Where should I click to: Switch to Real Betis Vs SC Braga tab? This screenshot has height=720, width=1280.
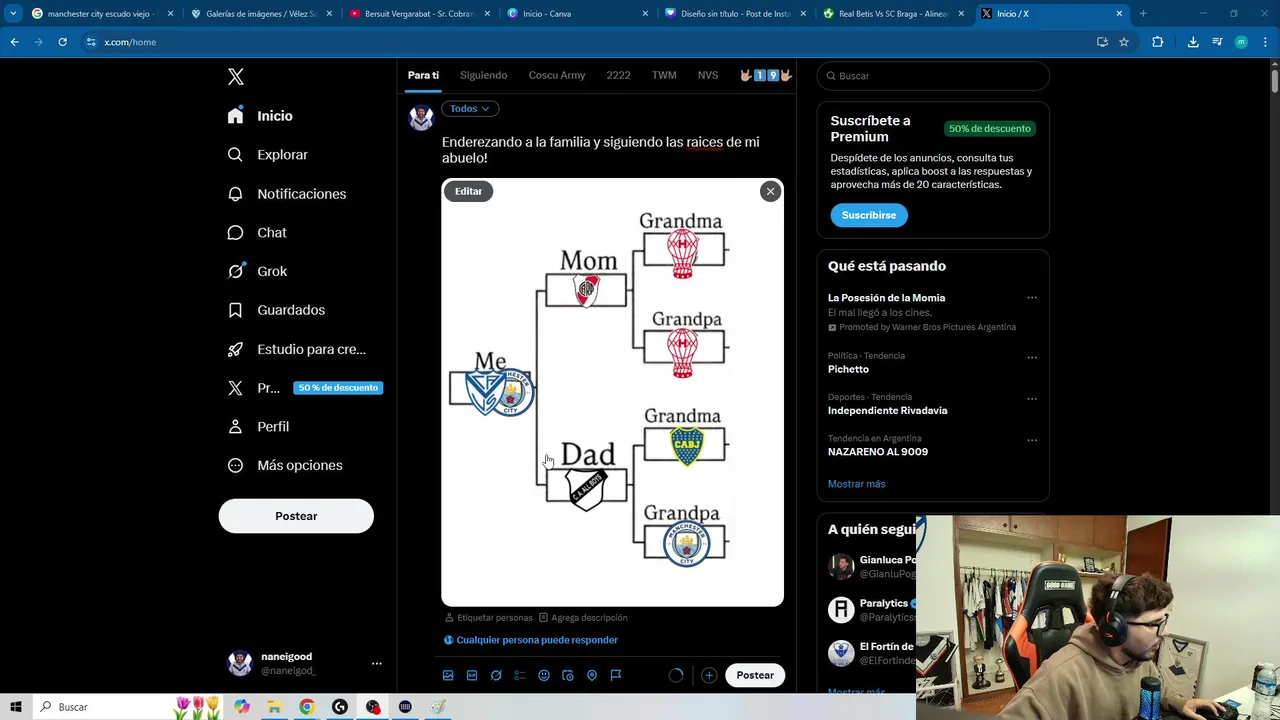click(893, 14)
